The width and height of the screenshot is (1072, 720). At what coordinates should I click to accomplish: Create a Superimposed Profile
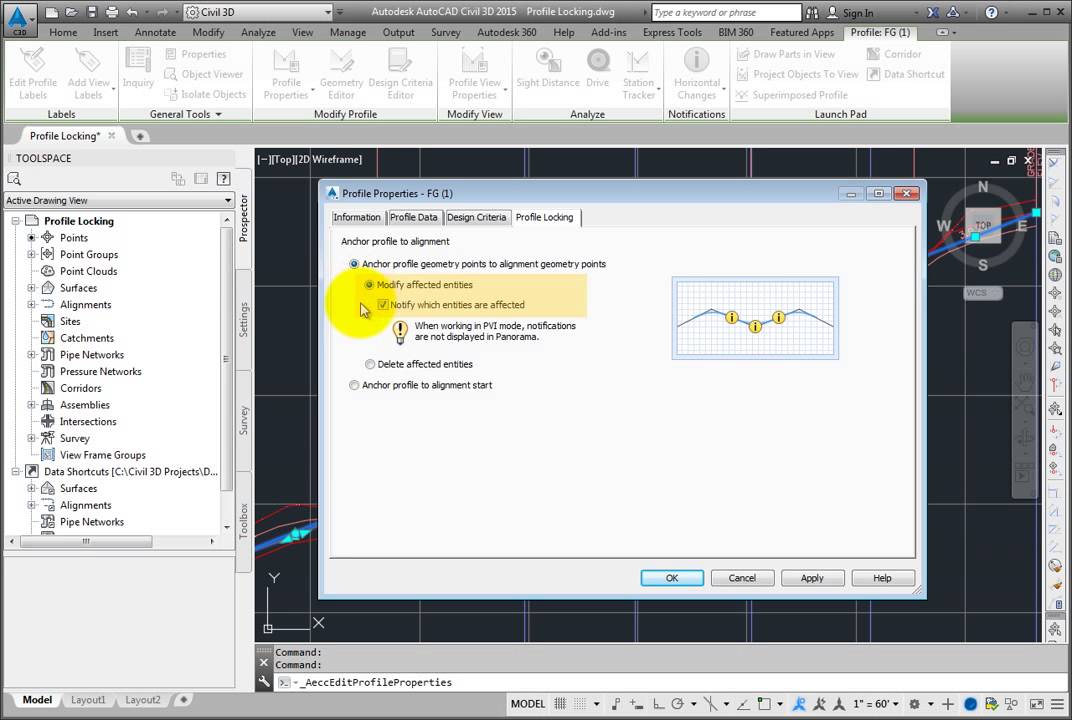tap(792, 95)
